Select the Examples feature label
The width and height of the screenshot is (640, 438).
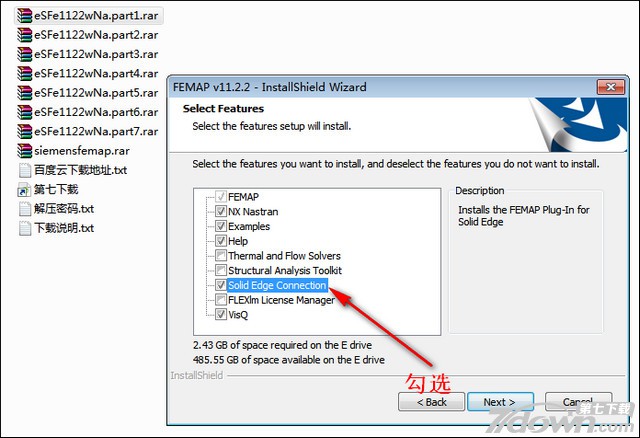(249, 227)
